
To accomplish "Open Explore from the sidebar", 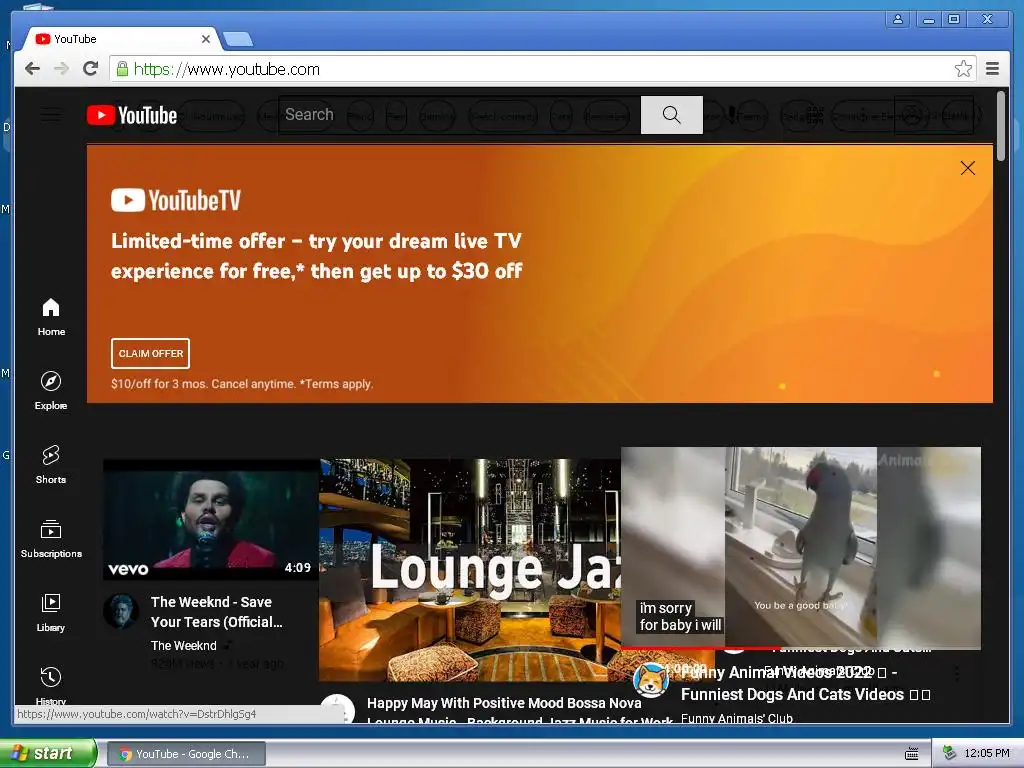I will pos(51,391).
